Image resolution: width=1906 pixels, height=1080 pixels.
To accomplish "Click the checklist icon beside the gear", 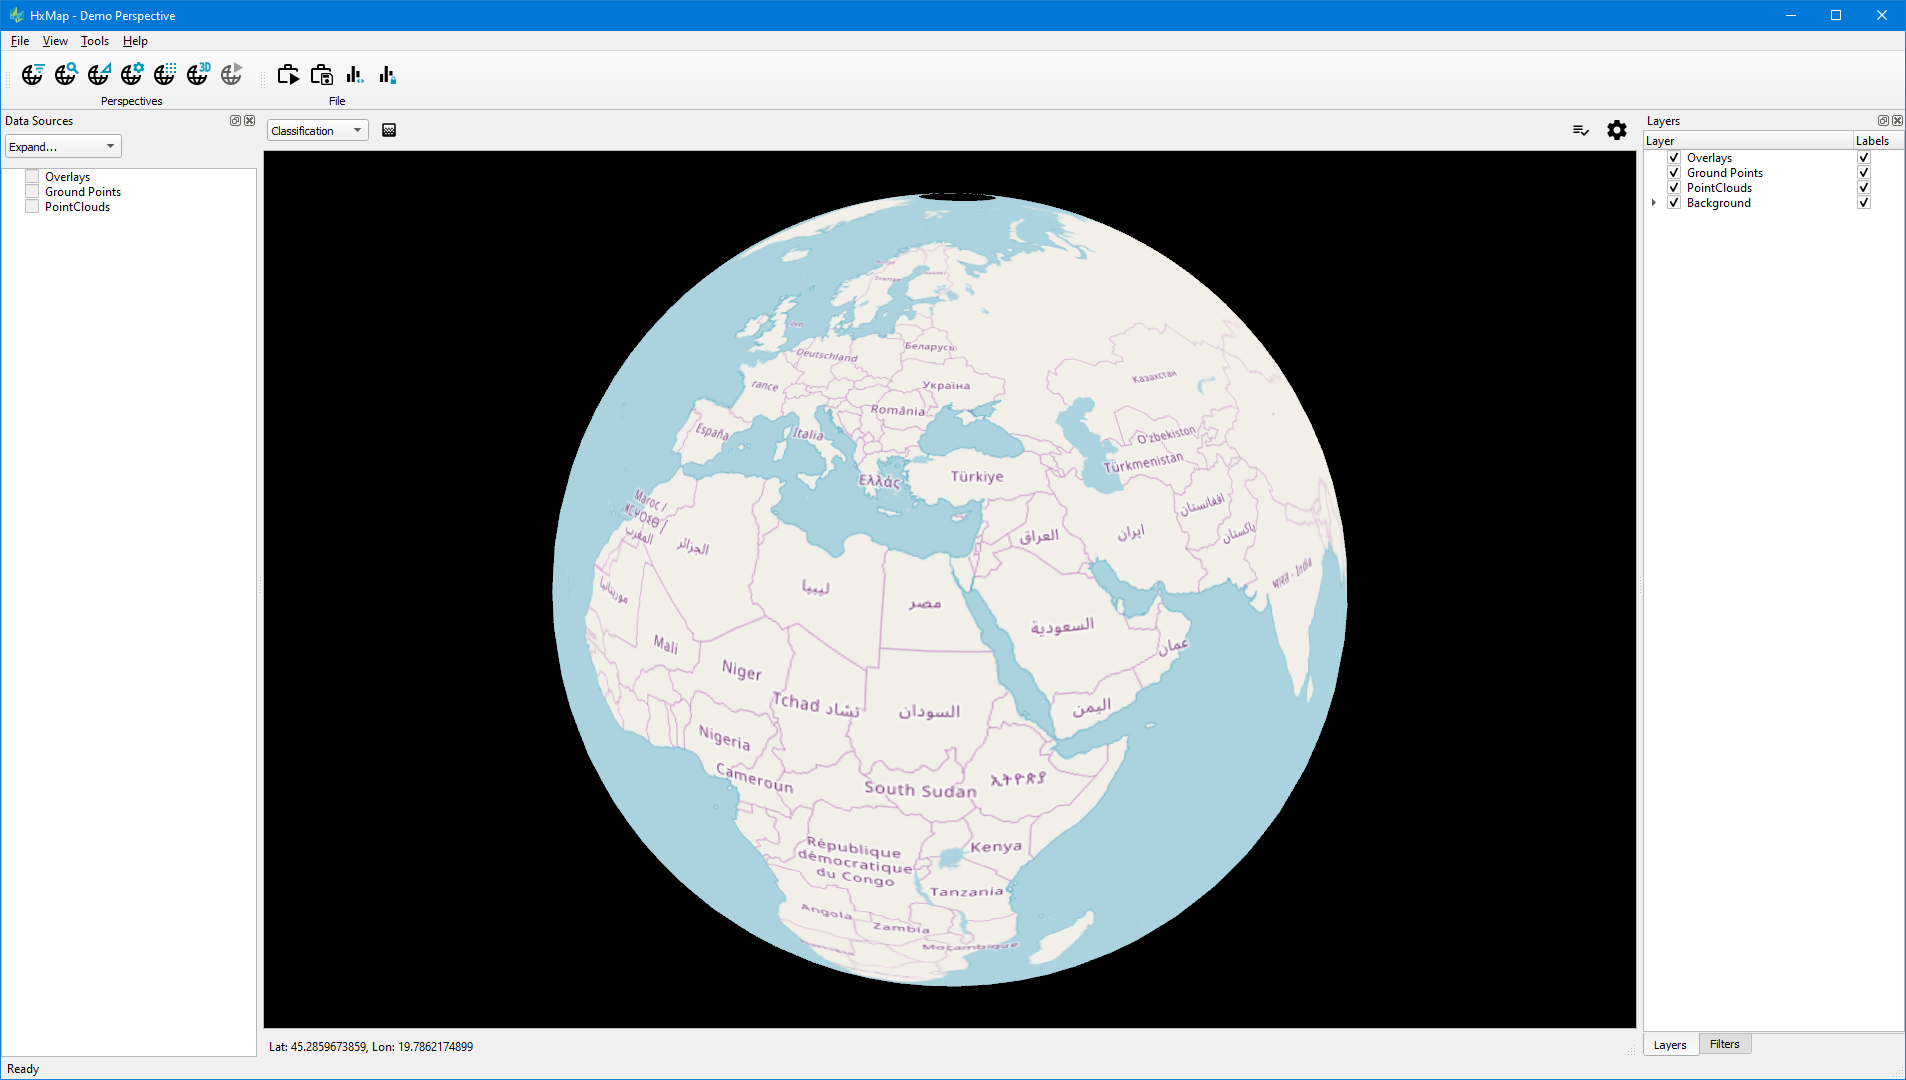I will pyautogui.click(x=1580, y=130).
